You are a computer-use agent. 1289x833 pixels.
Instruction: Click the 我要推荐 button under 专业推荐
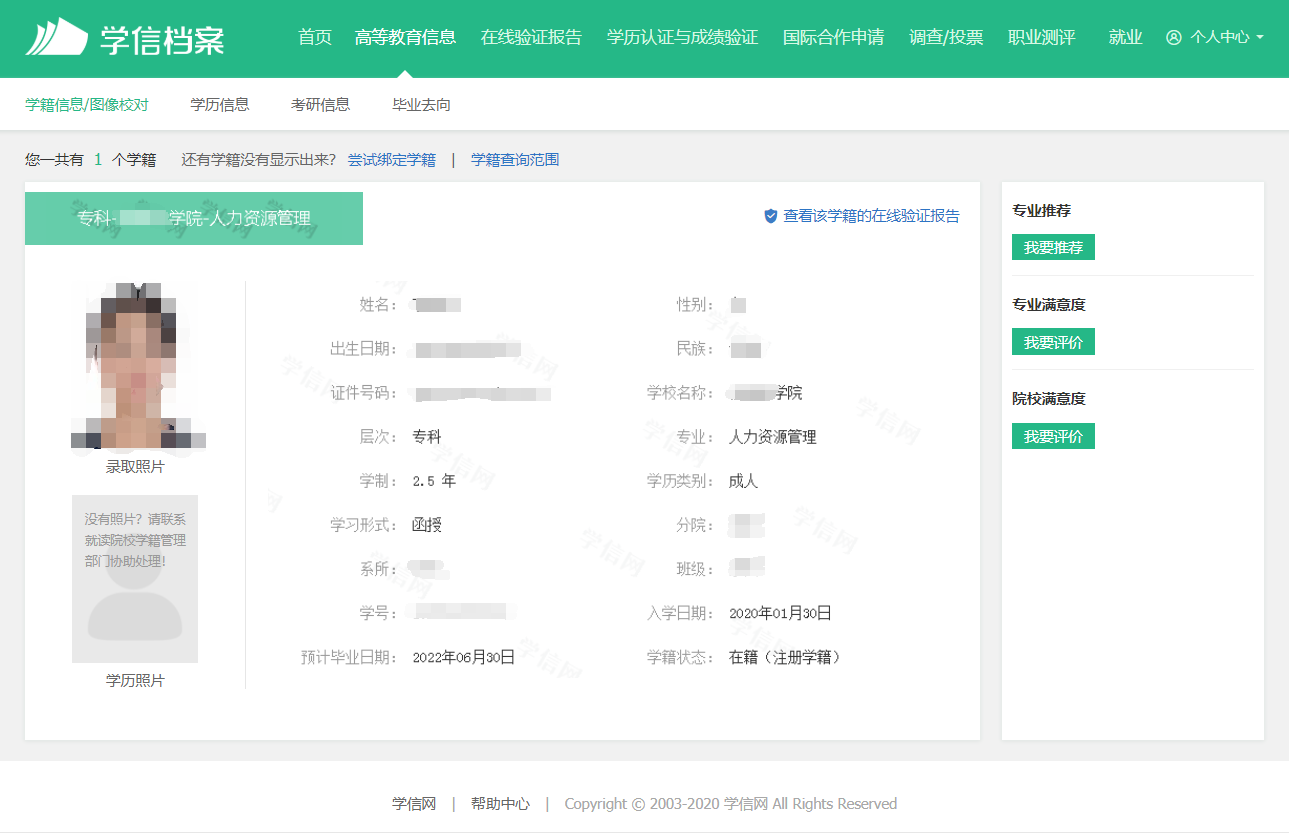[x=1053, y=246]
